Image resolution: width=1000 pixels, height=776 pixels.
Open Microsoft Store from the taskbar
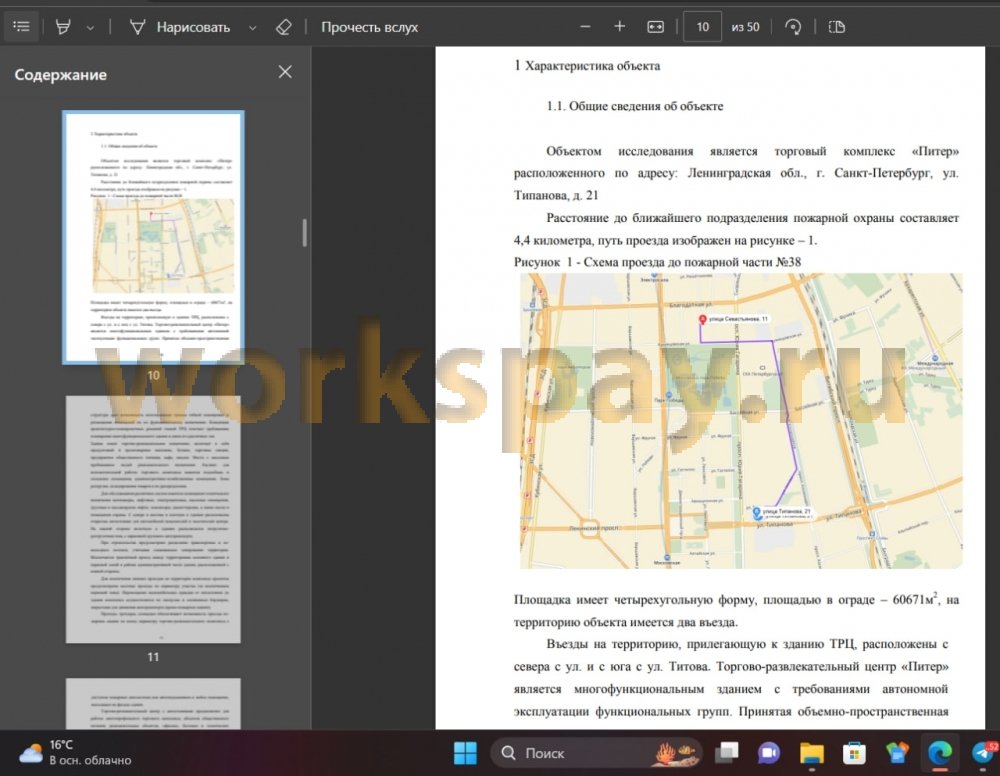click(x=855, y=753)
